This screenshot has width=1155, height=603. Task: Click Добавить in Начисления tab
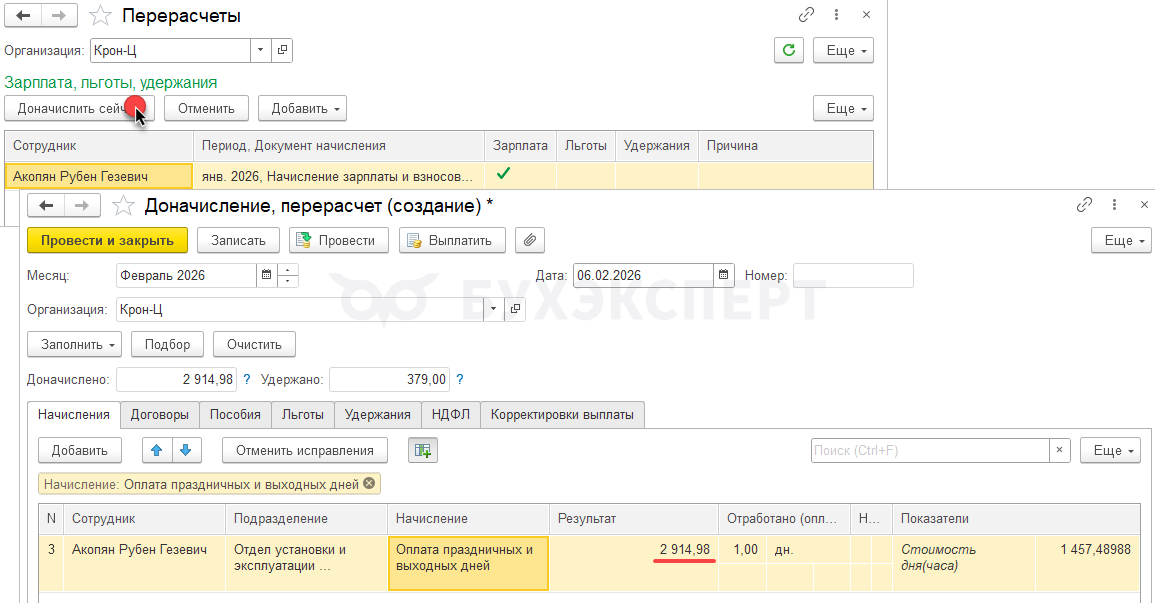click(x=80, y=451)
